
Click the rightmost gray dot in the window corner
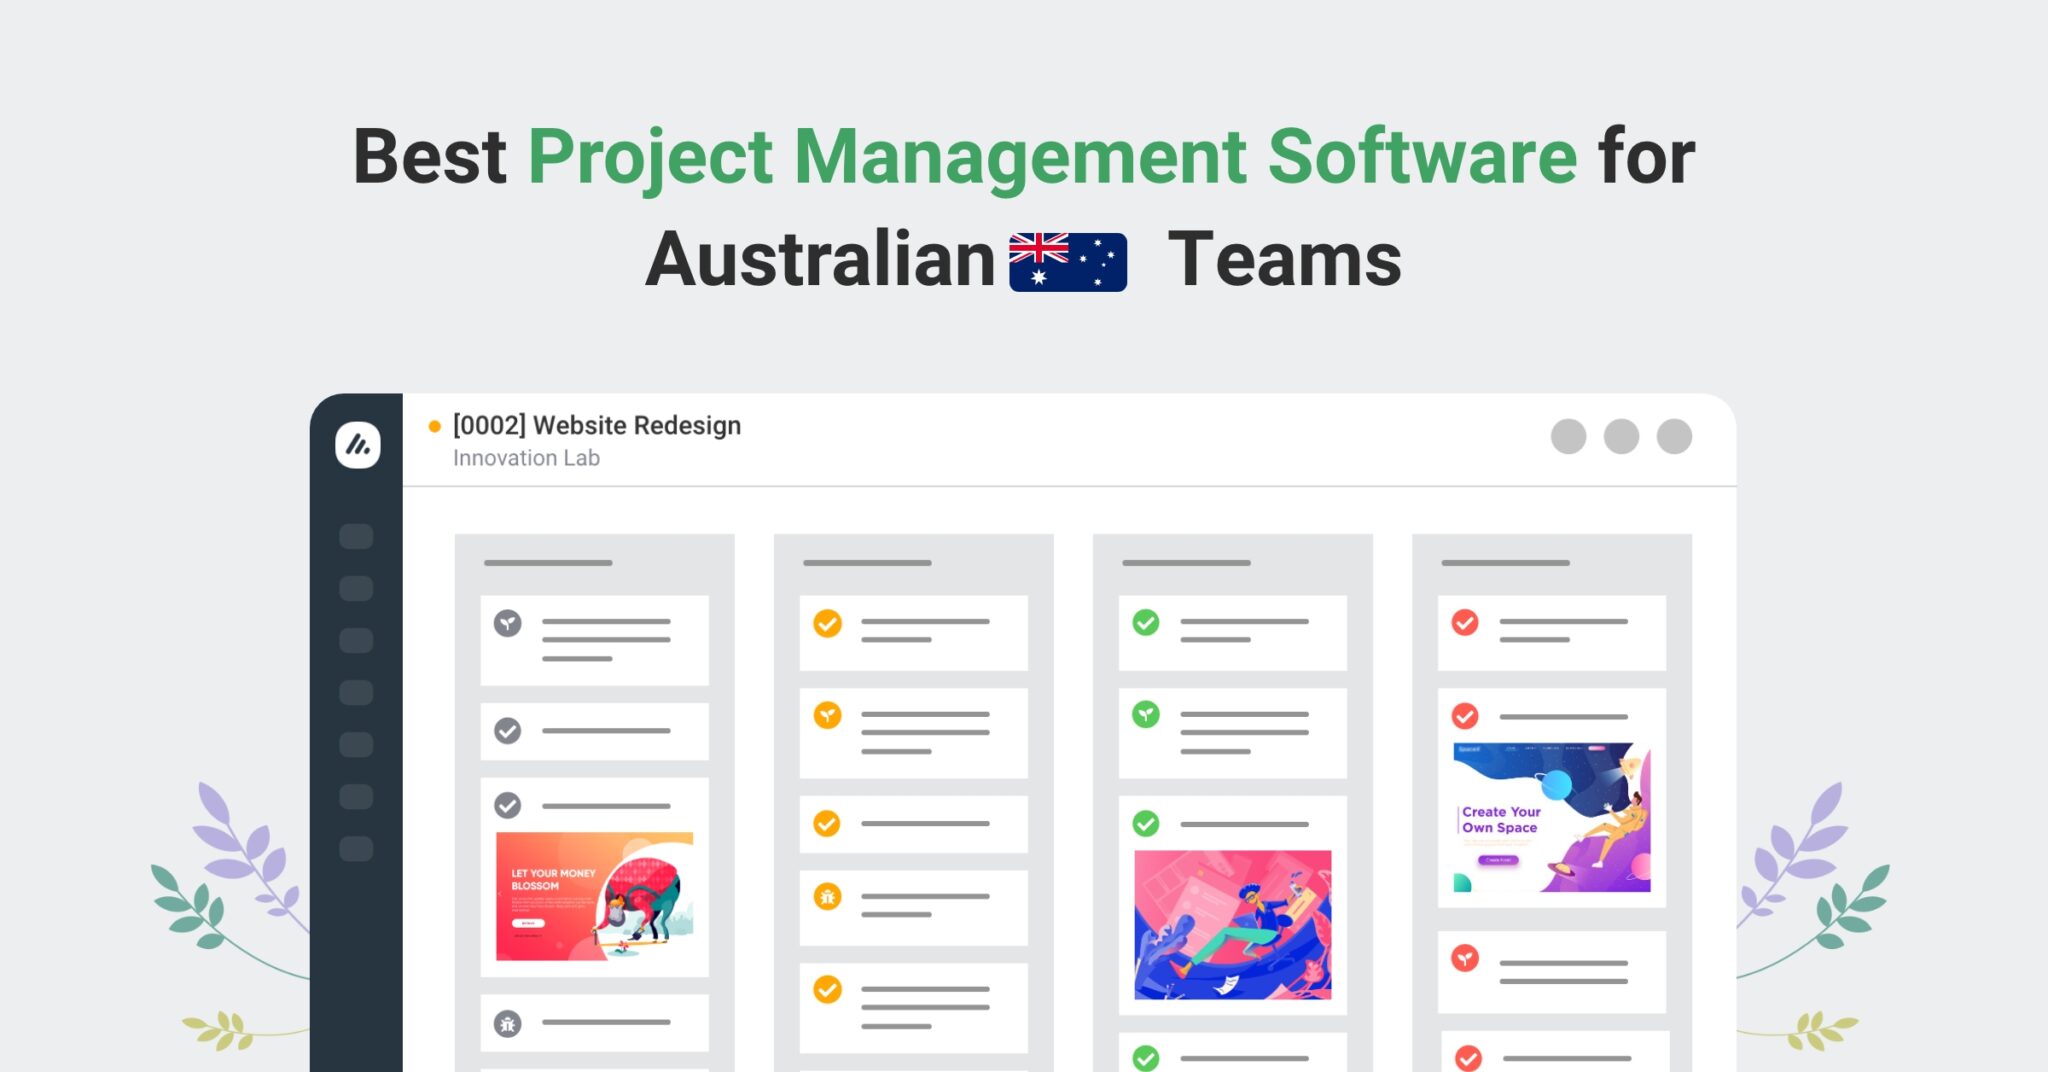1674,437
